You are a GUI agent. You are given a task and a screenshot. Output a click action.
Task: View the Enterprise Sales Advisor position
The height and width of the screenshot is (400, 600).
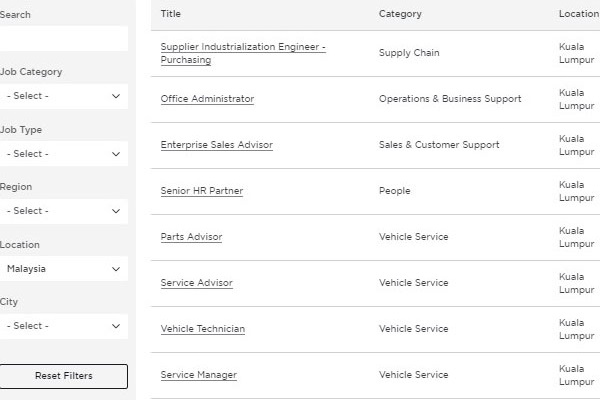pos(216,145)
